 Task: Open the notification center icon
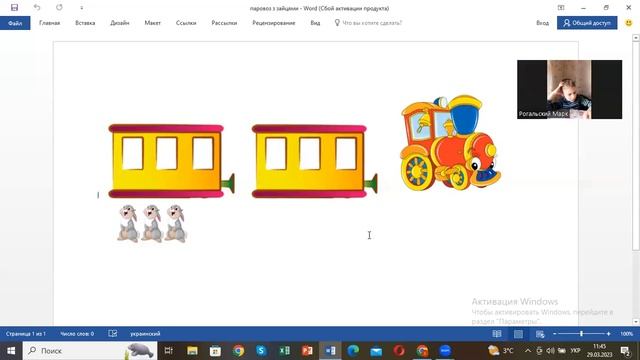point(625,351)
